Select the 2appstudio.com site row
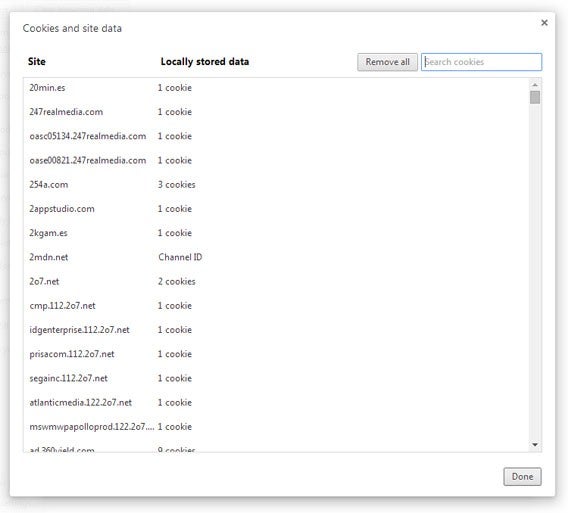The width and height of the screenshot is (568, 513). 276,209
